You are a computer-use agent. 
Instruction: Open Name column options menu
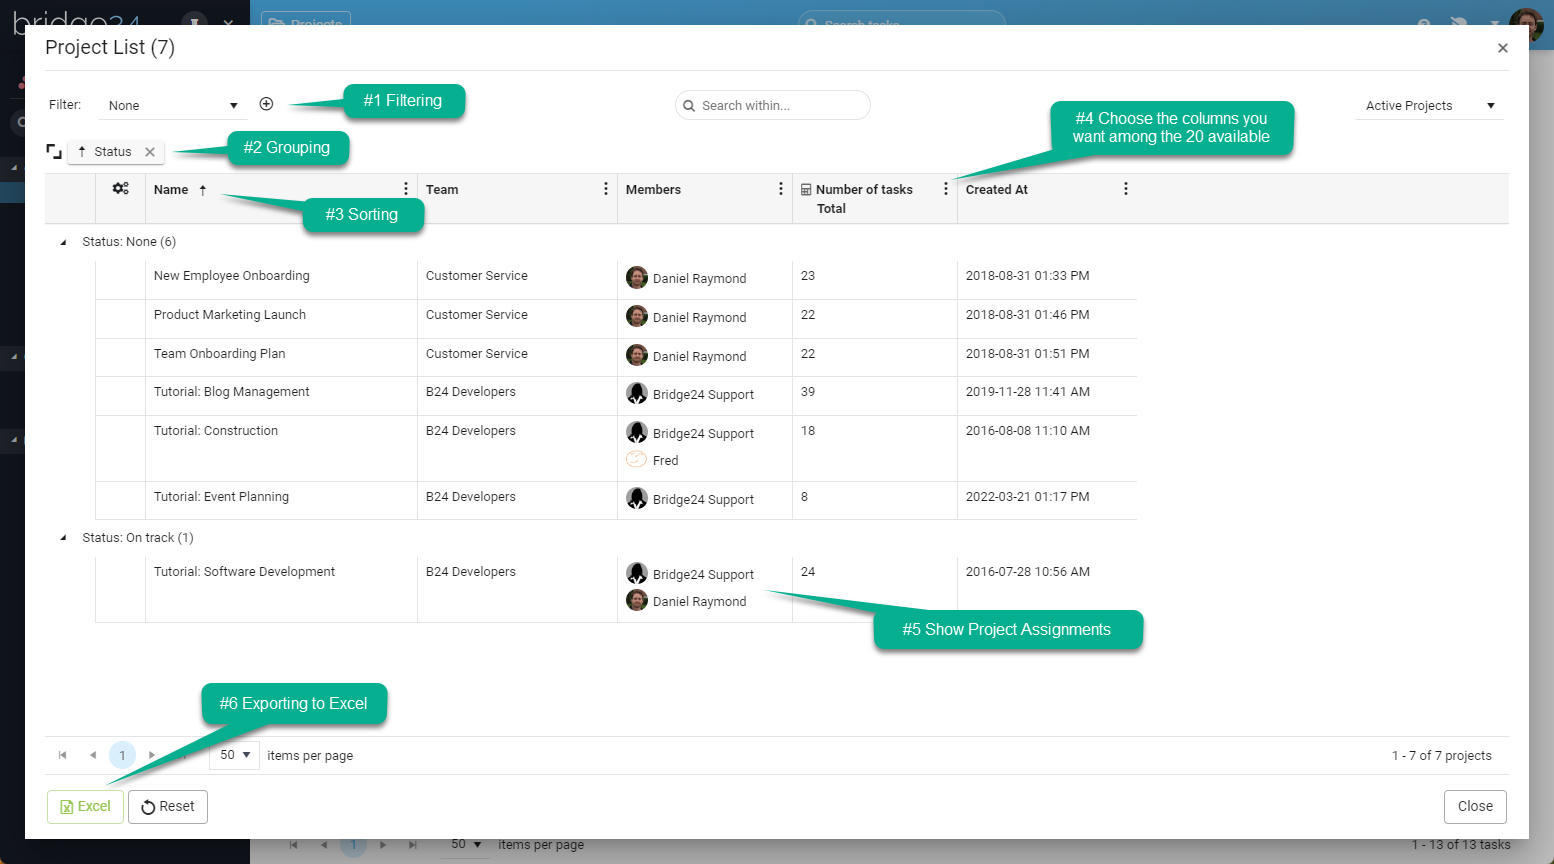click(405, 189)
